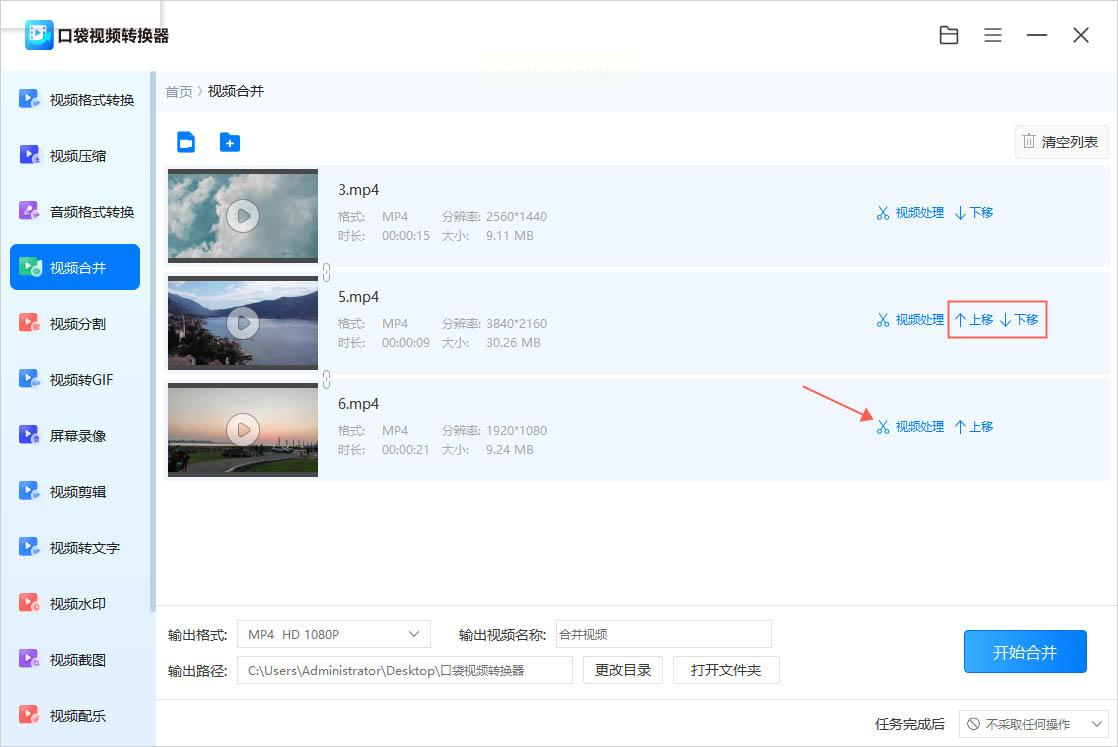Click 视频处理 for 6.mp4

tap(911, 426)
